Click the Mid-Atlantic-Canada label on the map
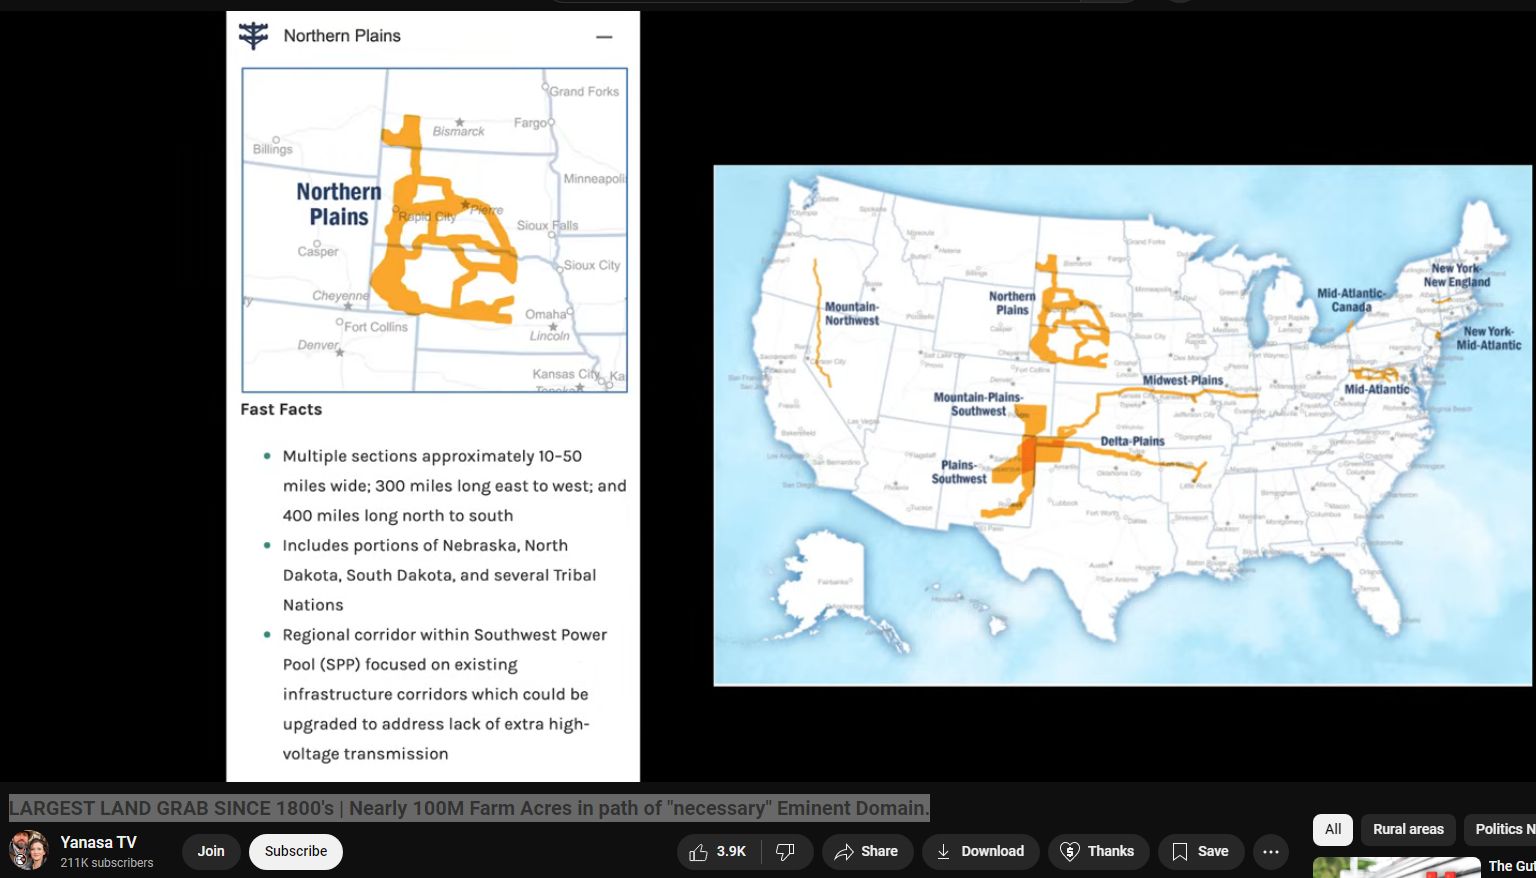Viewport: 1536px width, 878px height. click(x=1351, y=300)
